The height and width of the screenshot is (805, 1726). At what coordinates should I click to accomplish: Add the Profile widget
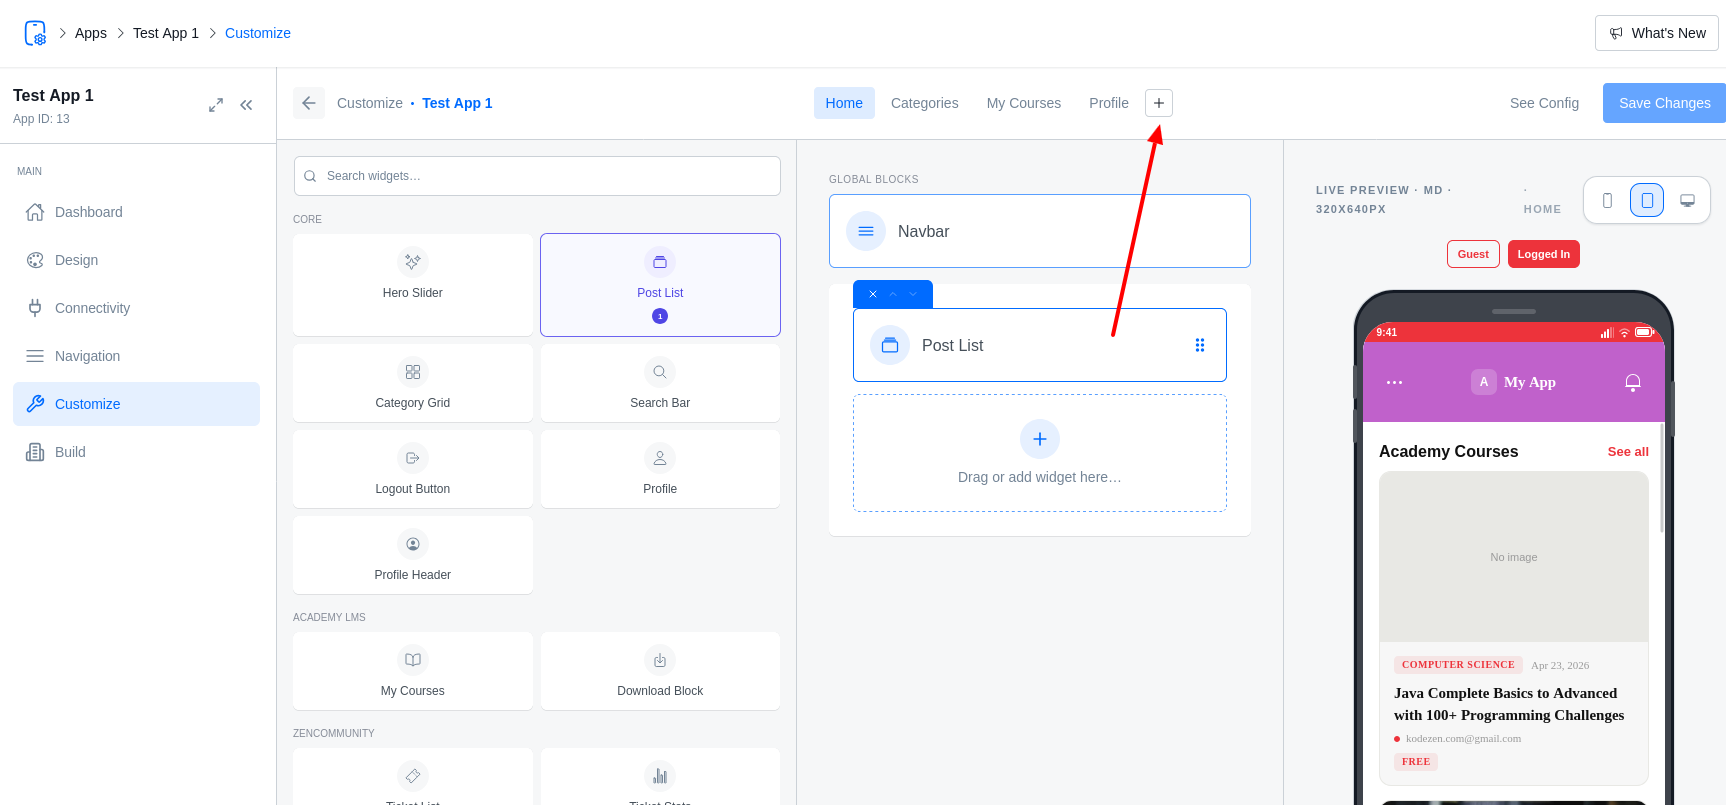coord(660,469)
